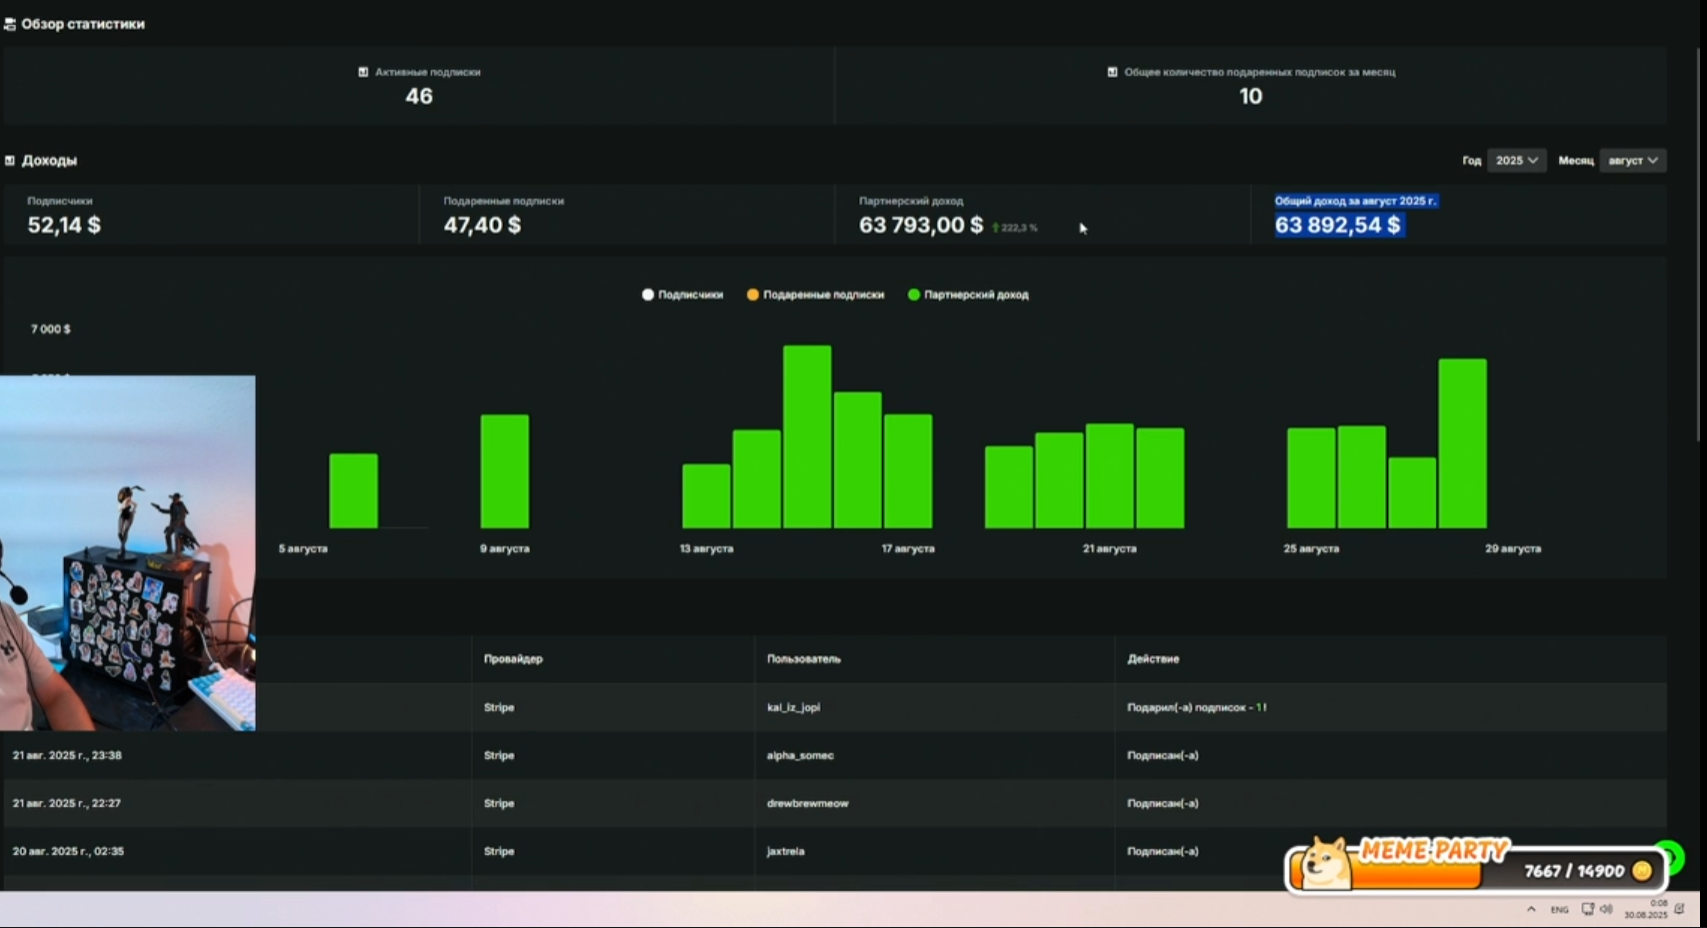The width and height of the screenshot is (1707, 928).
Task: Click the icon beside Общее количество подаренных подписок
Action: coord(1112,72)
